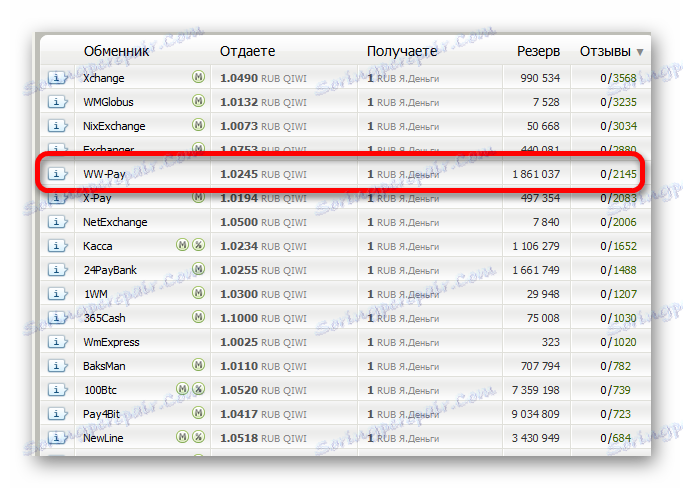Open info icon for 1WM exchanger
This screenshot has height=488, width=683.
click(57, 294)
